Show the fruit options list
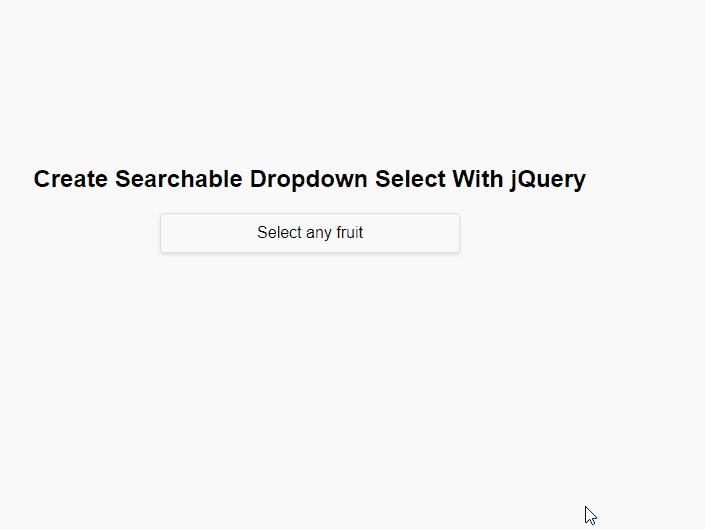The width and height of the screenshot is (705, 529). 310,233
